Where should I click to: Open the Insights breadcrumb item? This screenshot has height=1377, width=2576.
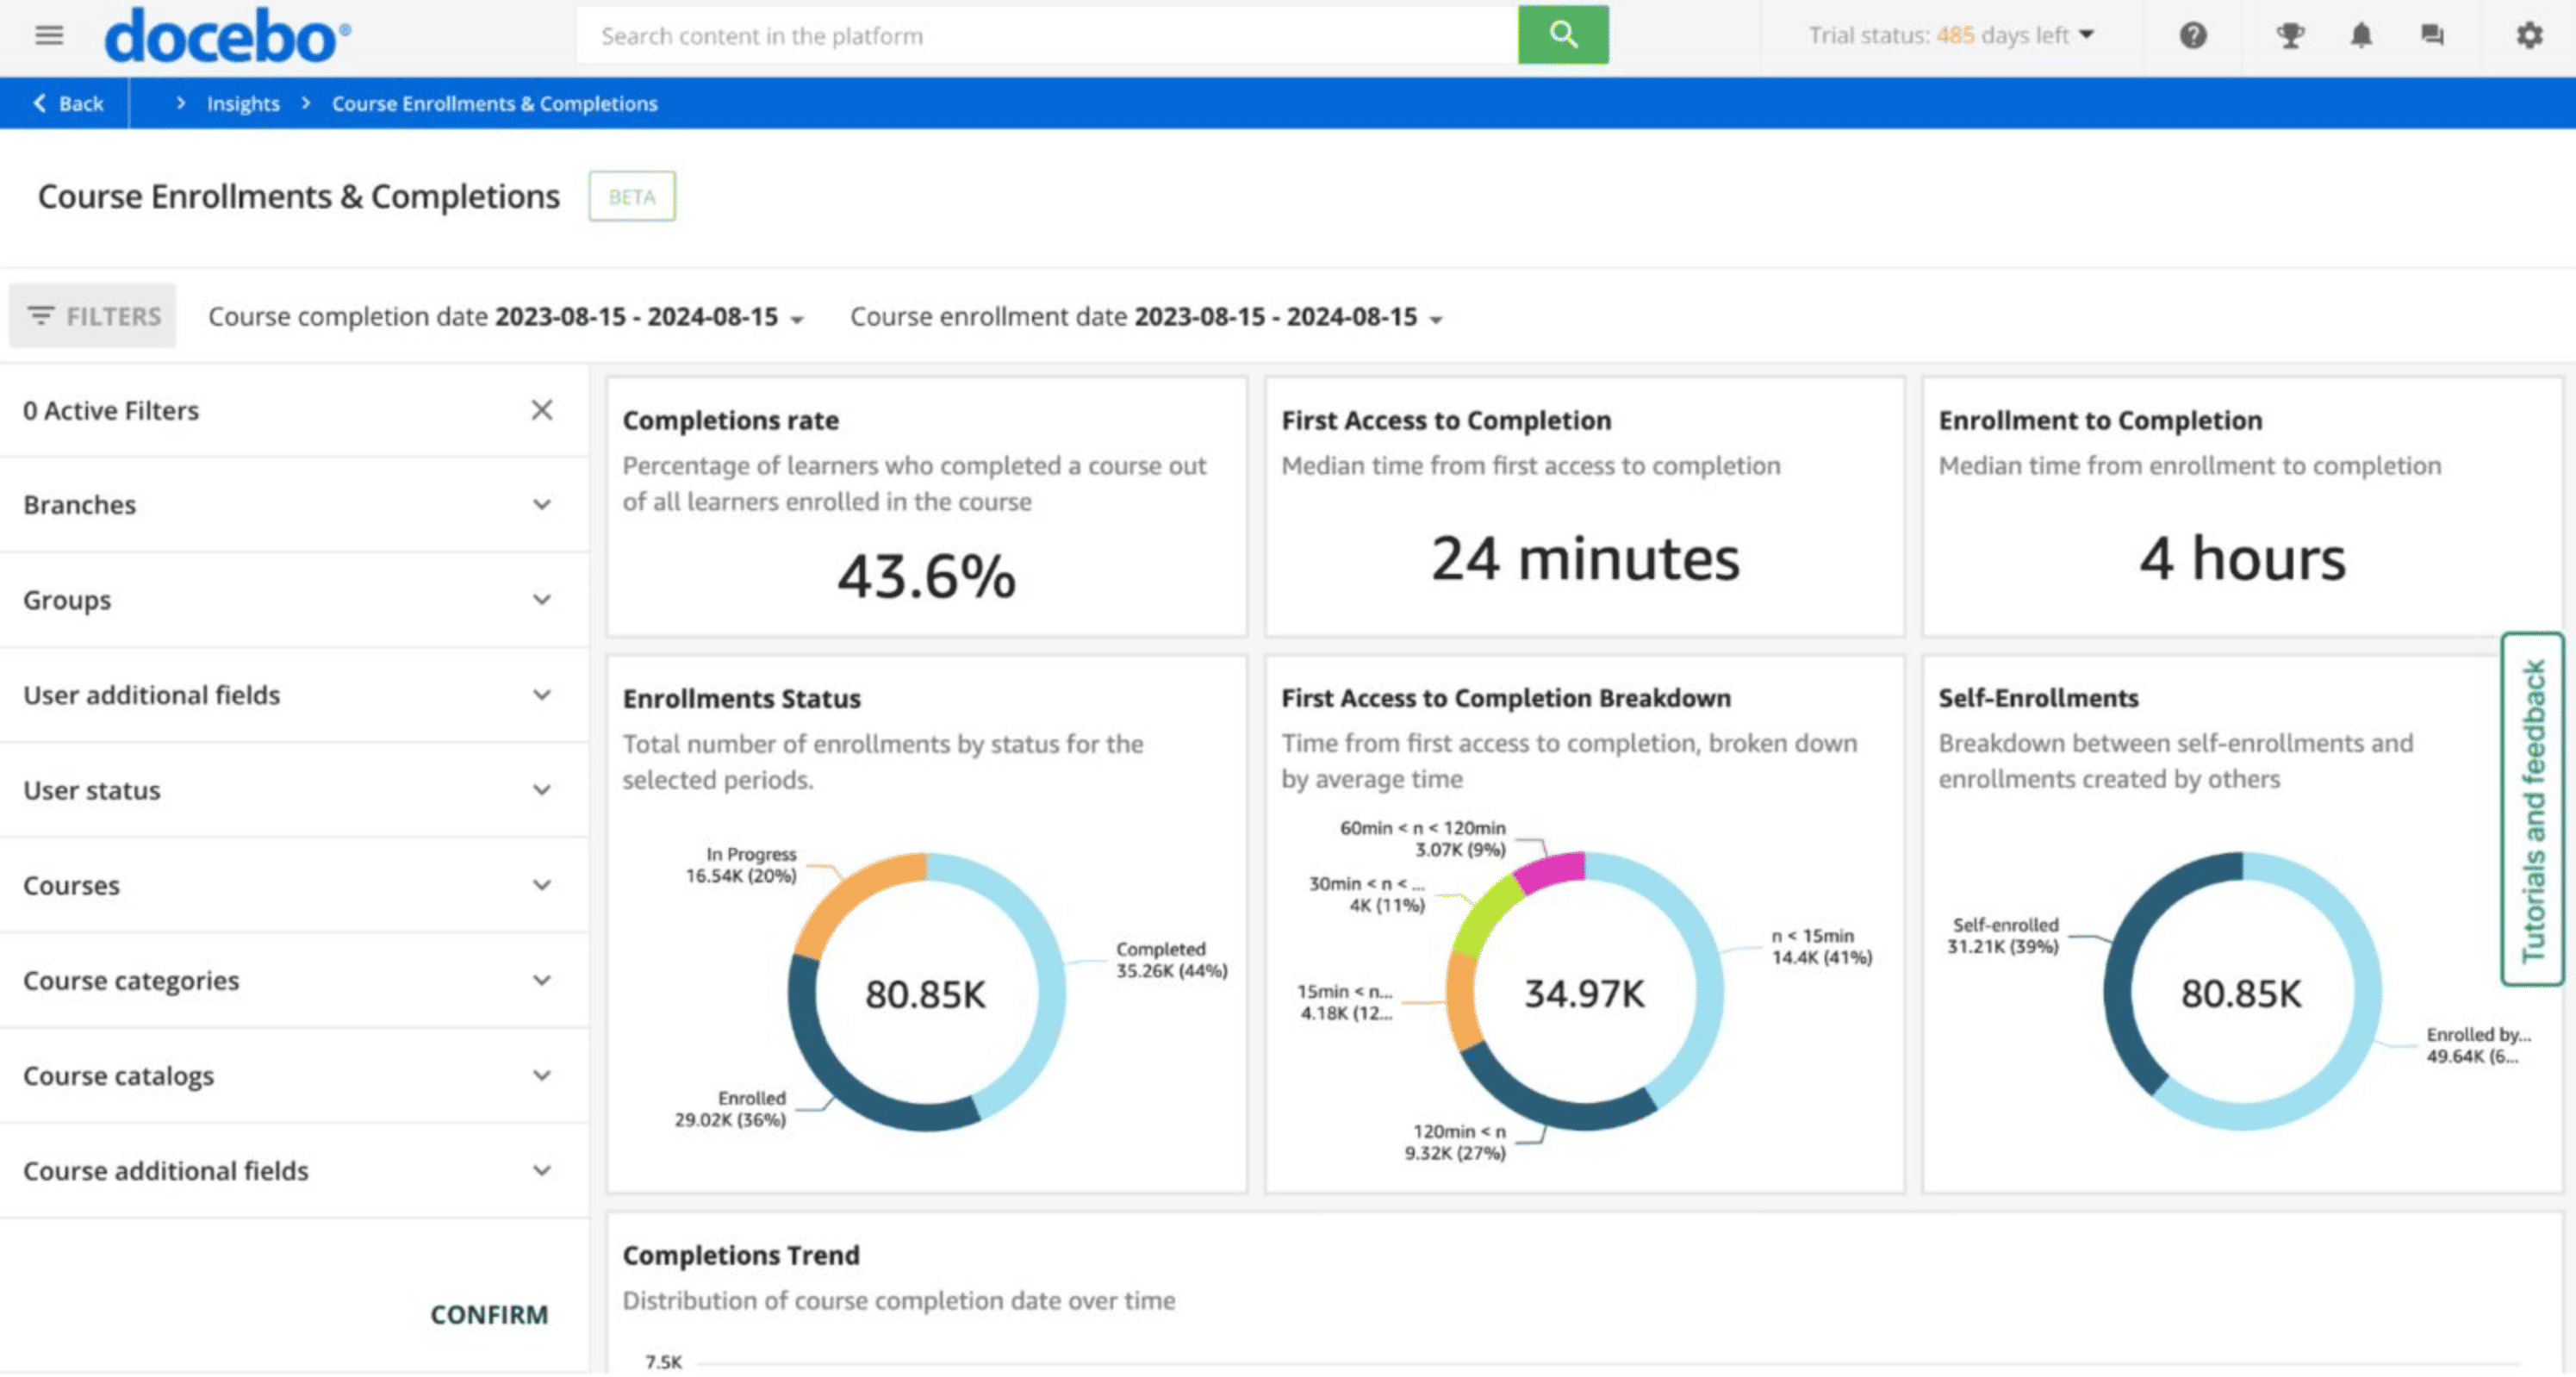coord(243,103)
